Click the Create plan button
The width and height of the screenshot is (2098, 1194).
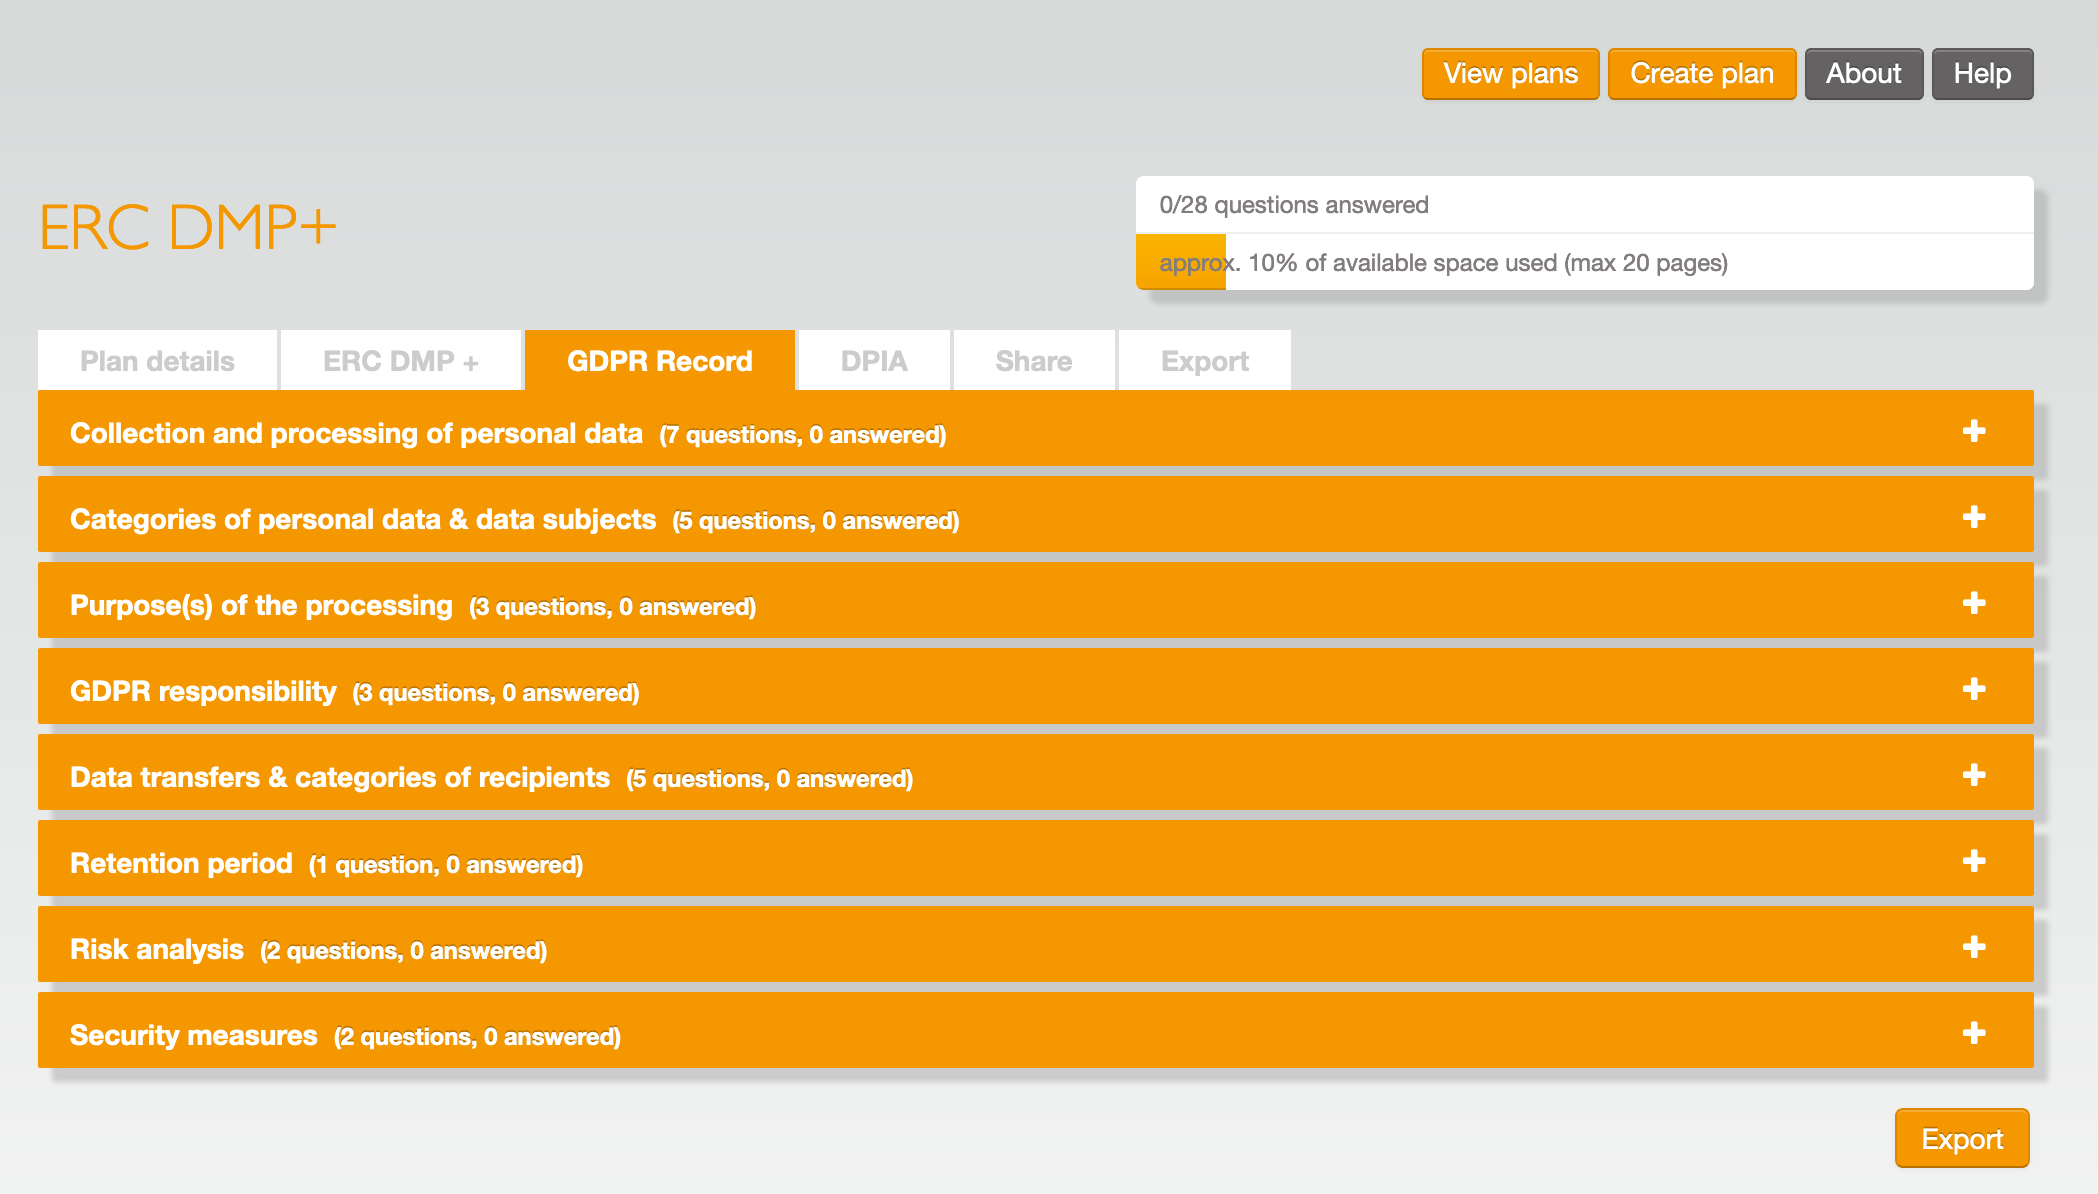point(1702,74)
